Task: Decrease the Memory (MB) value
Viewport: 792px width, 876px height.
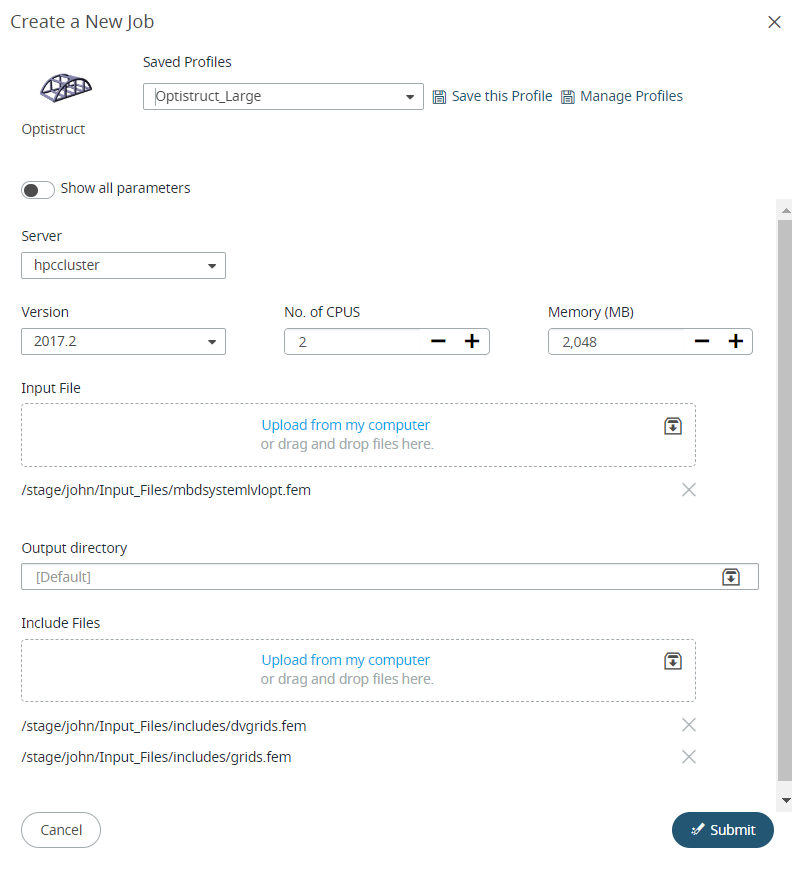Action: click(702, 342)
